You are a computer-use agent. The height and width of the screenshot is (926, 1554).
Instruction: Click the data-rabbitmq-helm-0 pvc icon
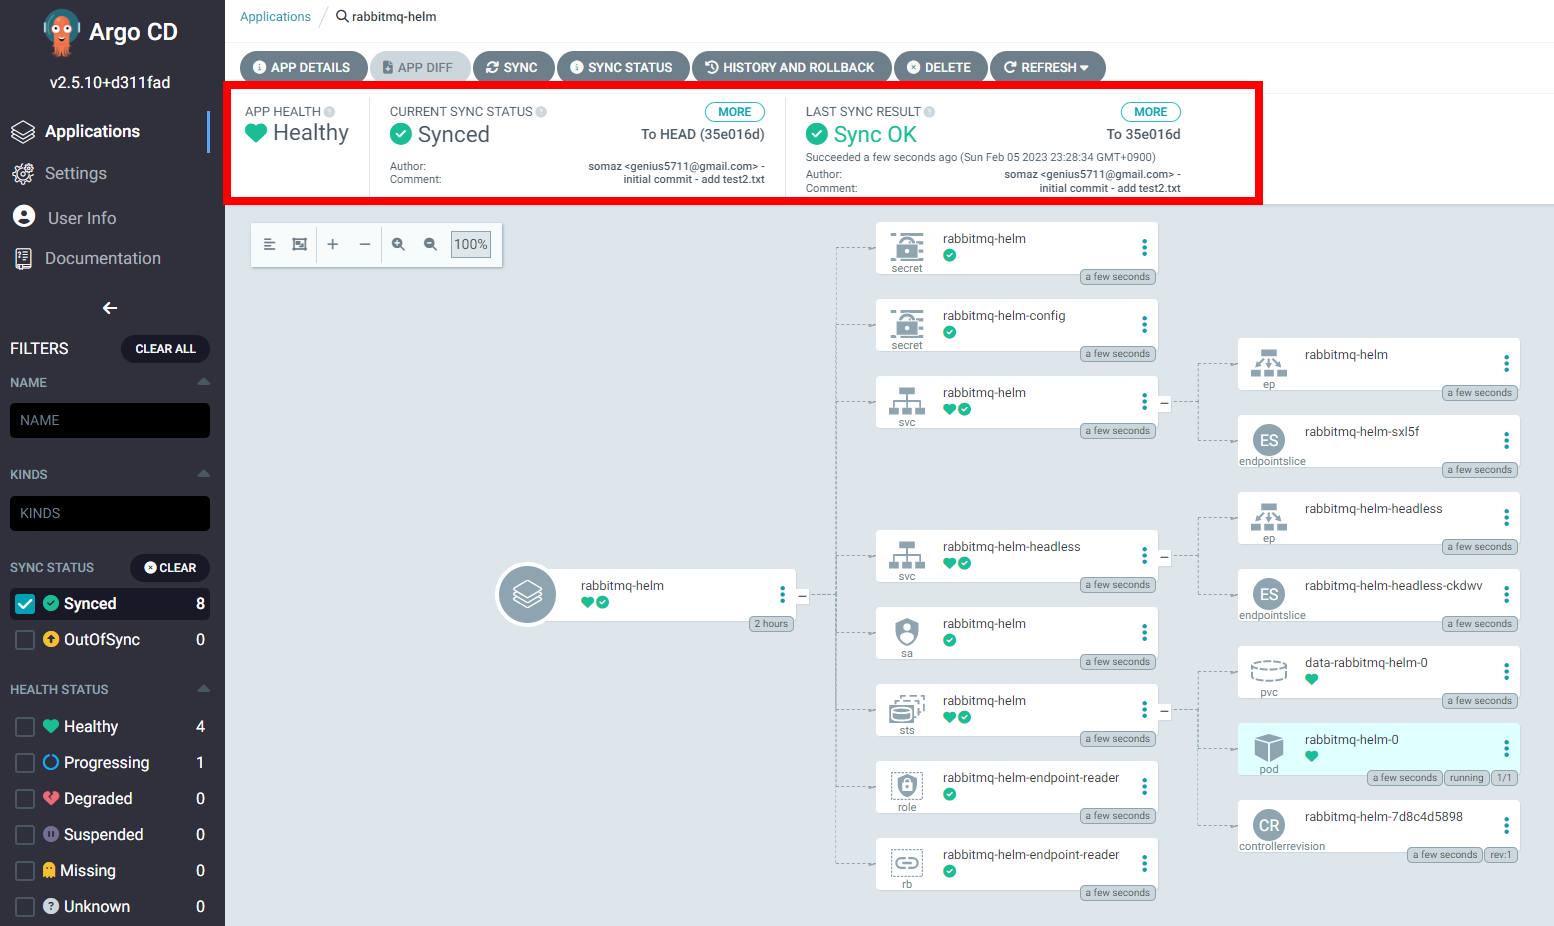coord(1269,671)
